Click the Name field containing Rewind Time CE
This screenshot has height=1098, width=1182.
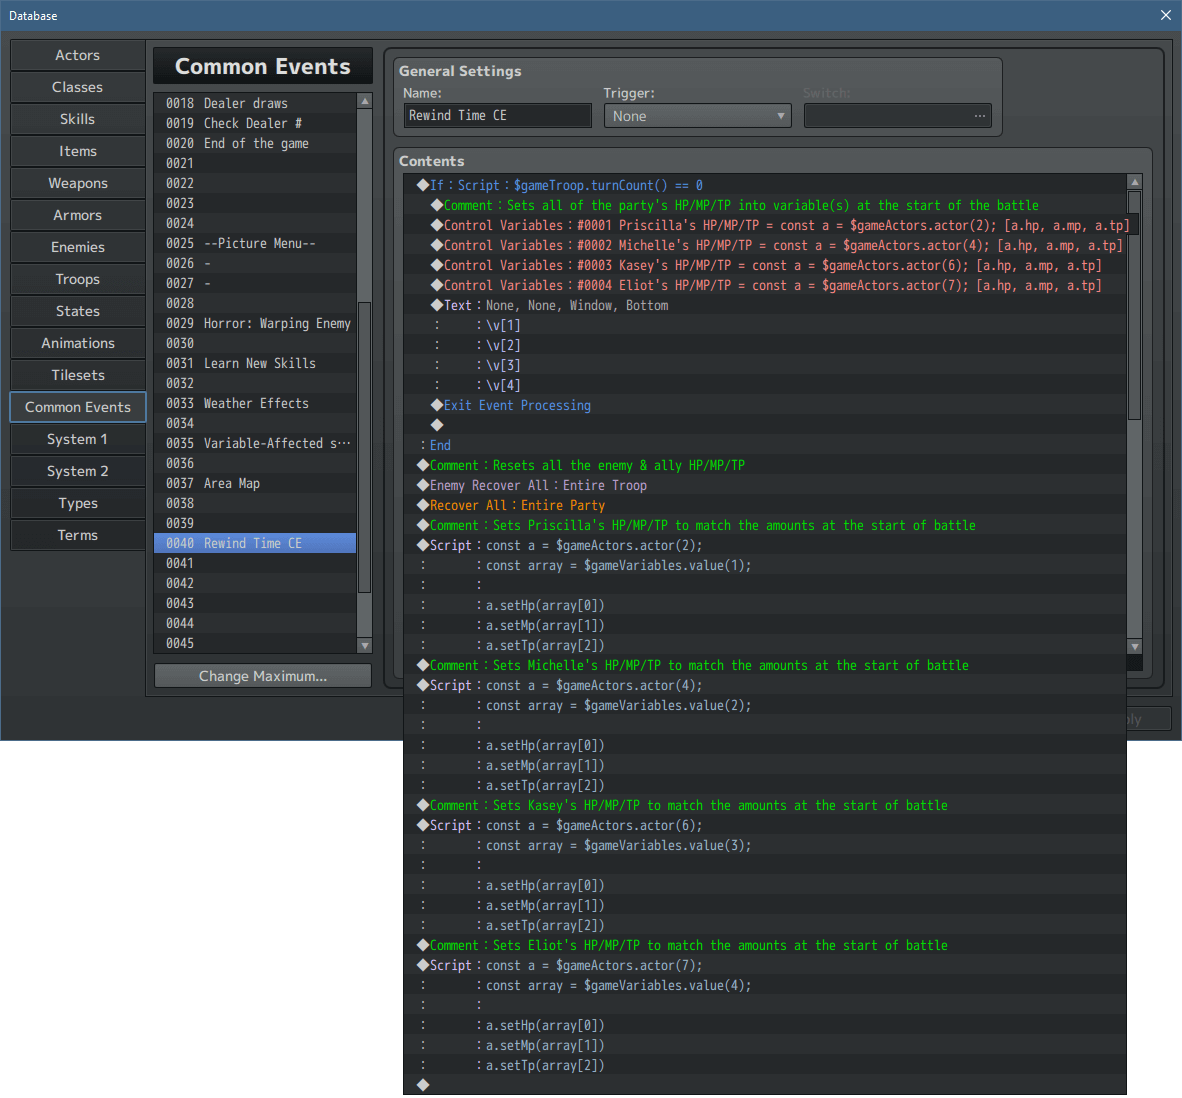(497, 116)
